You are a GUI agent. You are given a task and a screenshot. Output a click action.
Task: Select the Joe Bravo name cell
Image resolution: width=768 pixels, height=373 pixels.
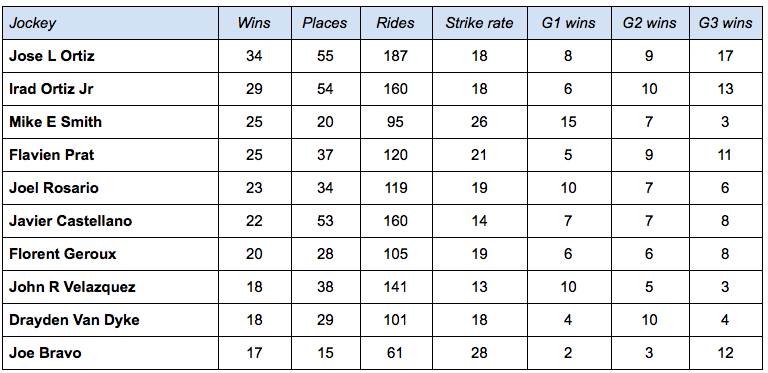[111, 353]
